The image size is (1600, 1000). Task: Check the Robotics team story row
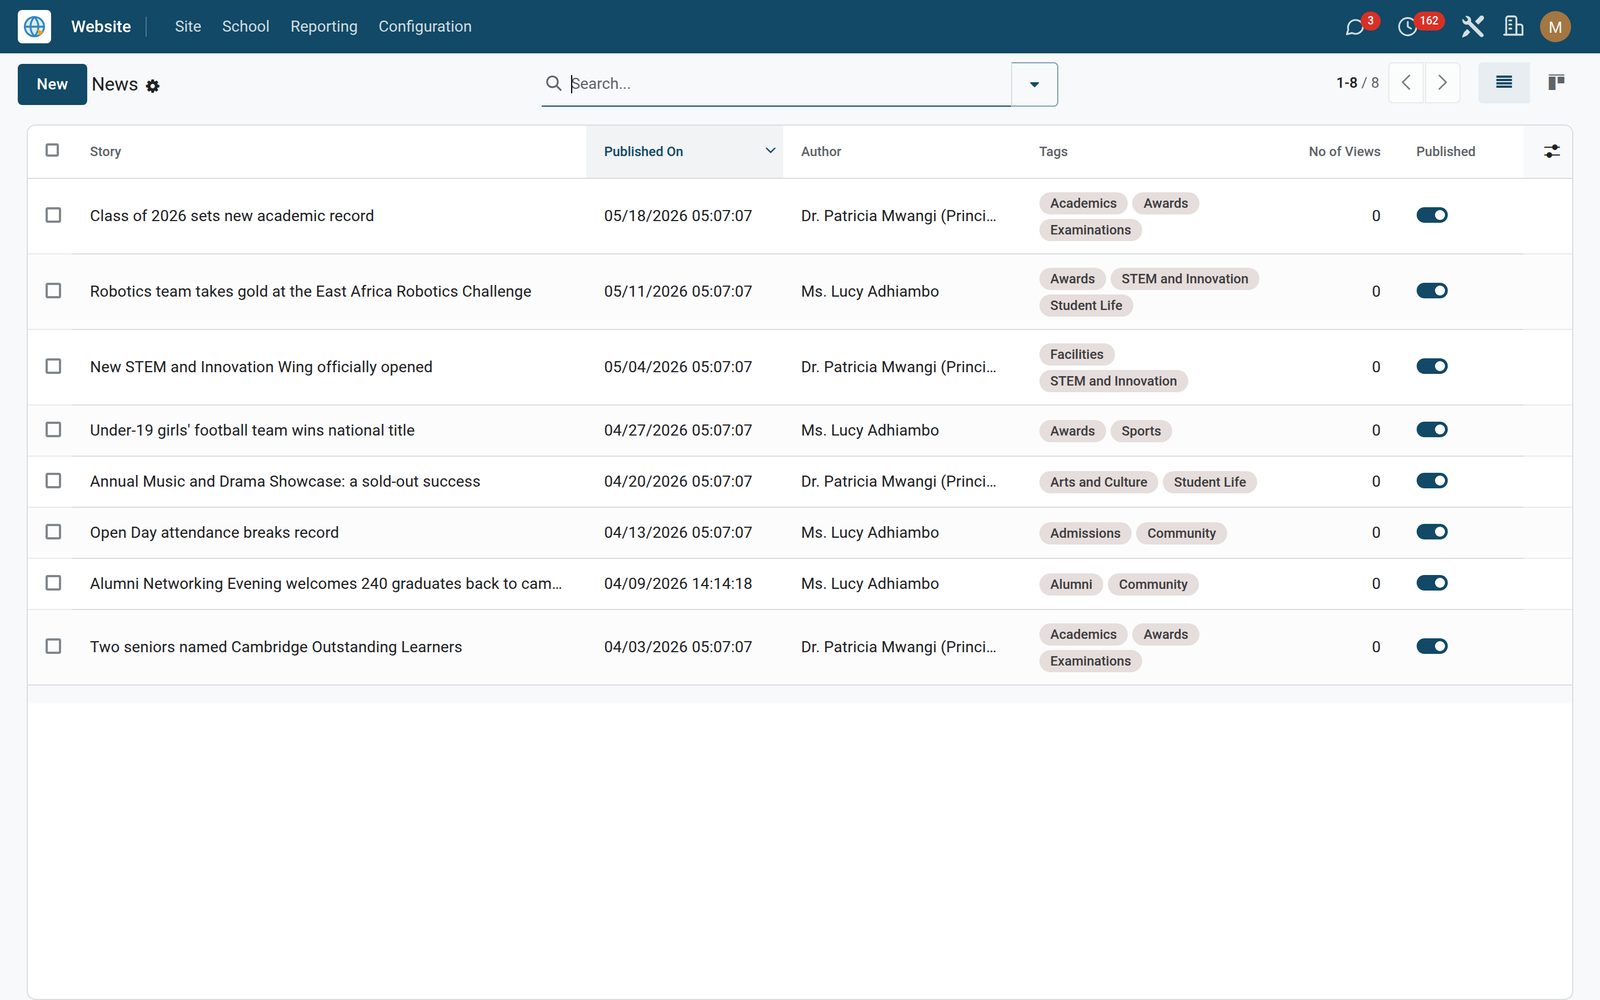(53, 291)
